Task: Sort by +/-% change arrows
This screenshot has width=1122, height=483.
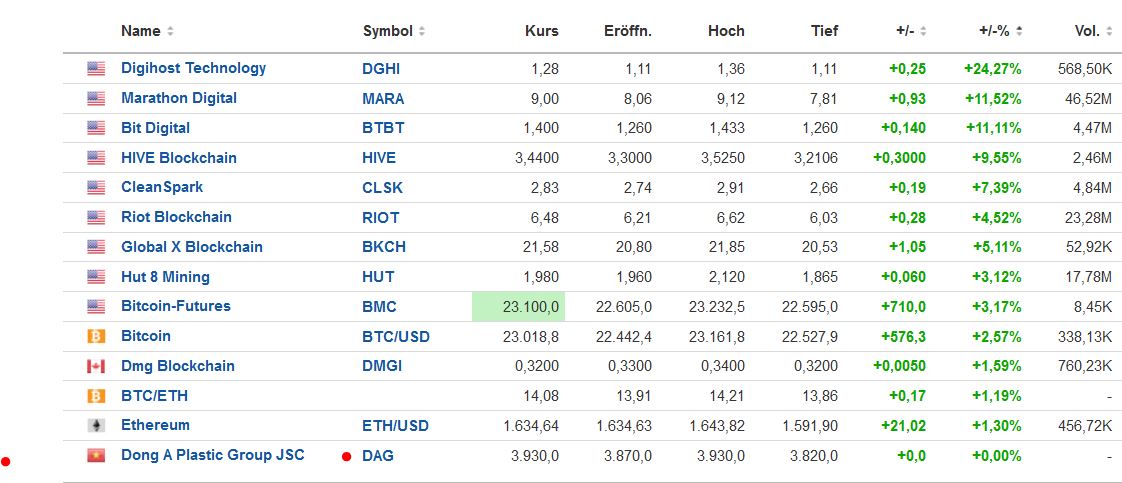Action: pos(1019,31)
